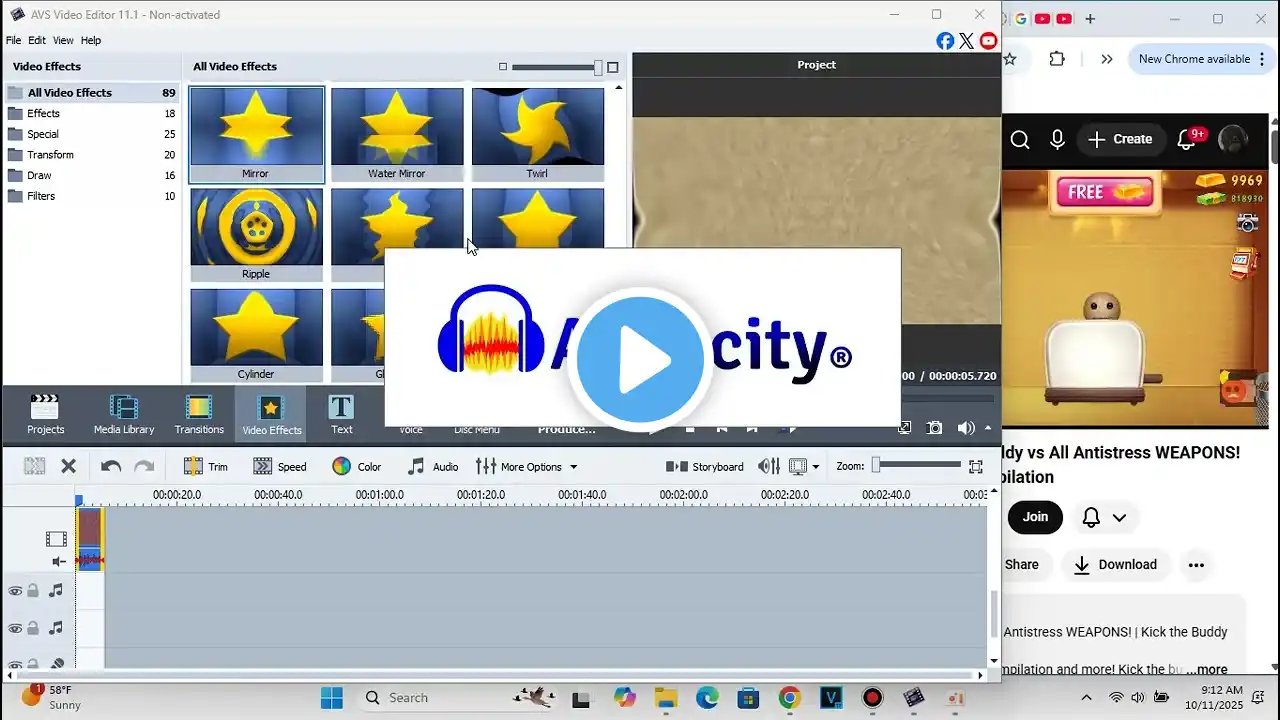Open the Text section
The height and width of the screenshot is (720, 1280).
tap(342, 415)
